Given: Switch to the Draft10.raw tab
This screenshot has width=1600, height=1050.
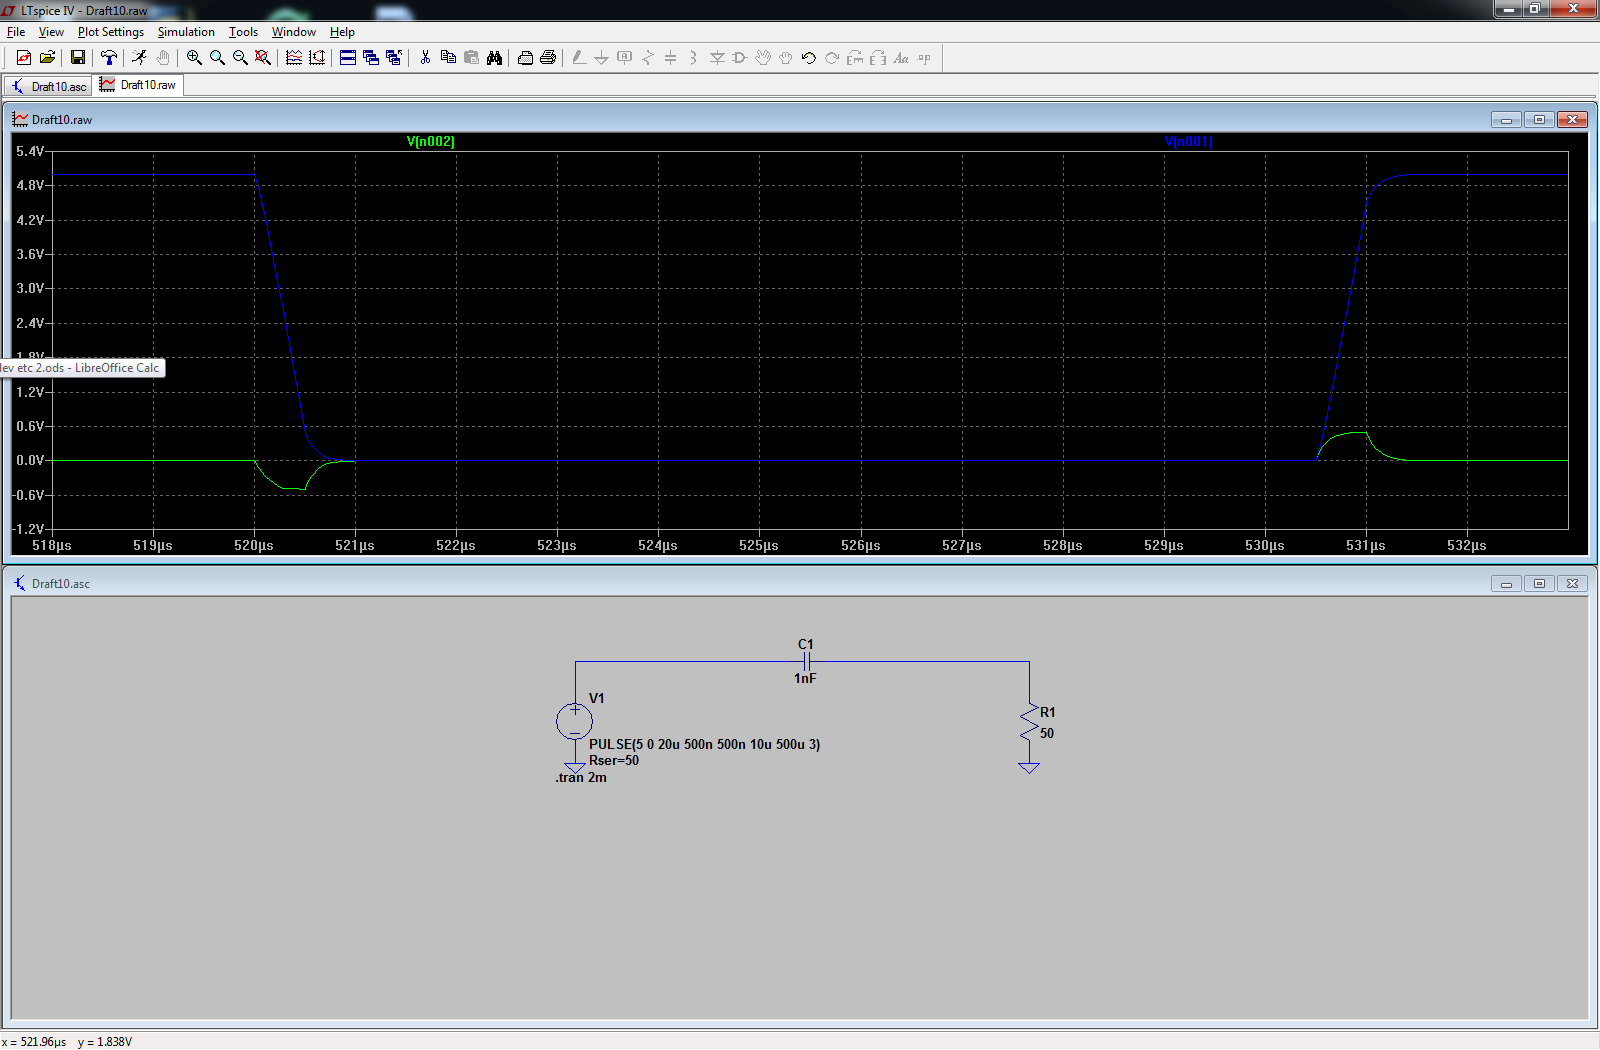Looking at the screenshot, I should pyautogui.click(x=138, y=85).
